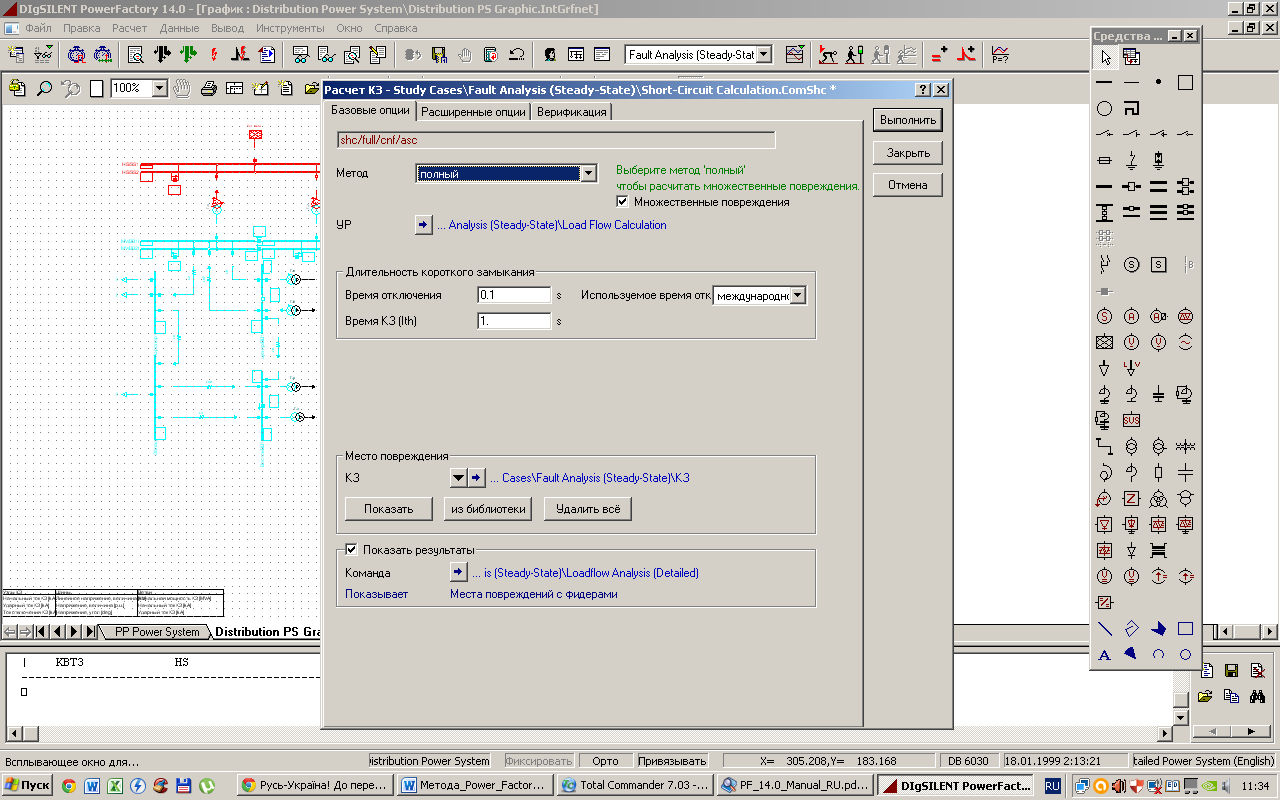Click the Отмена button
The width and height of the screenshot is (1280, 800).
[908, 185]
